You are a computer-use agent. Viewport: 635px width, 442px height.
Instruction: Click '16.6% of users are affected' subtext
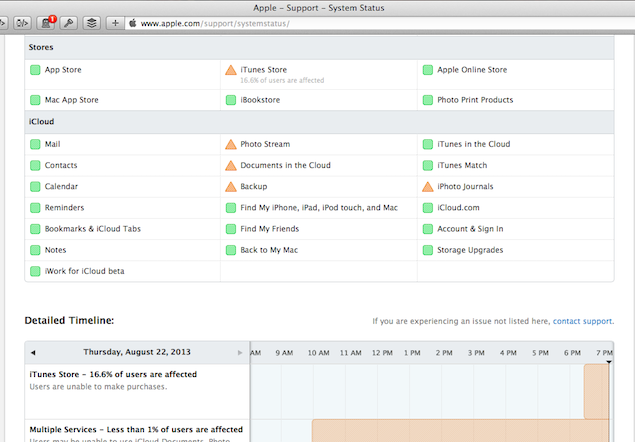pyautogui.click(x=282, y=80)
